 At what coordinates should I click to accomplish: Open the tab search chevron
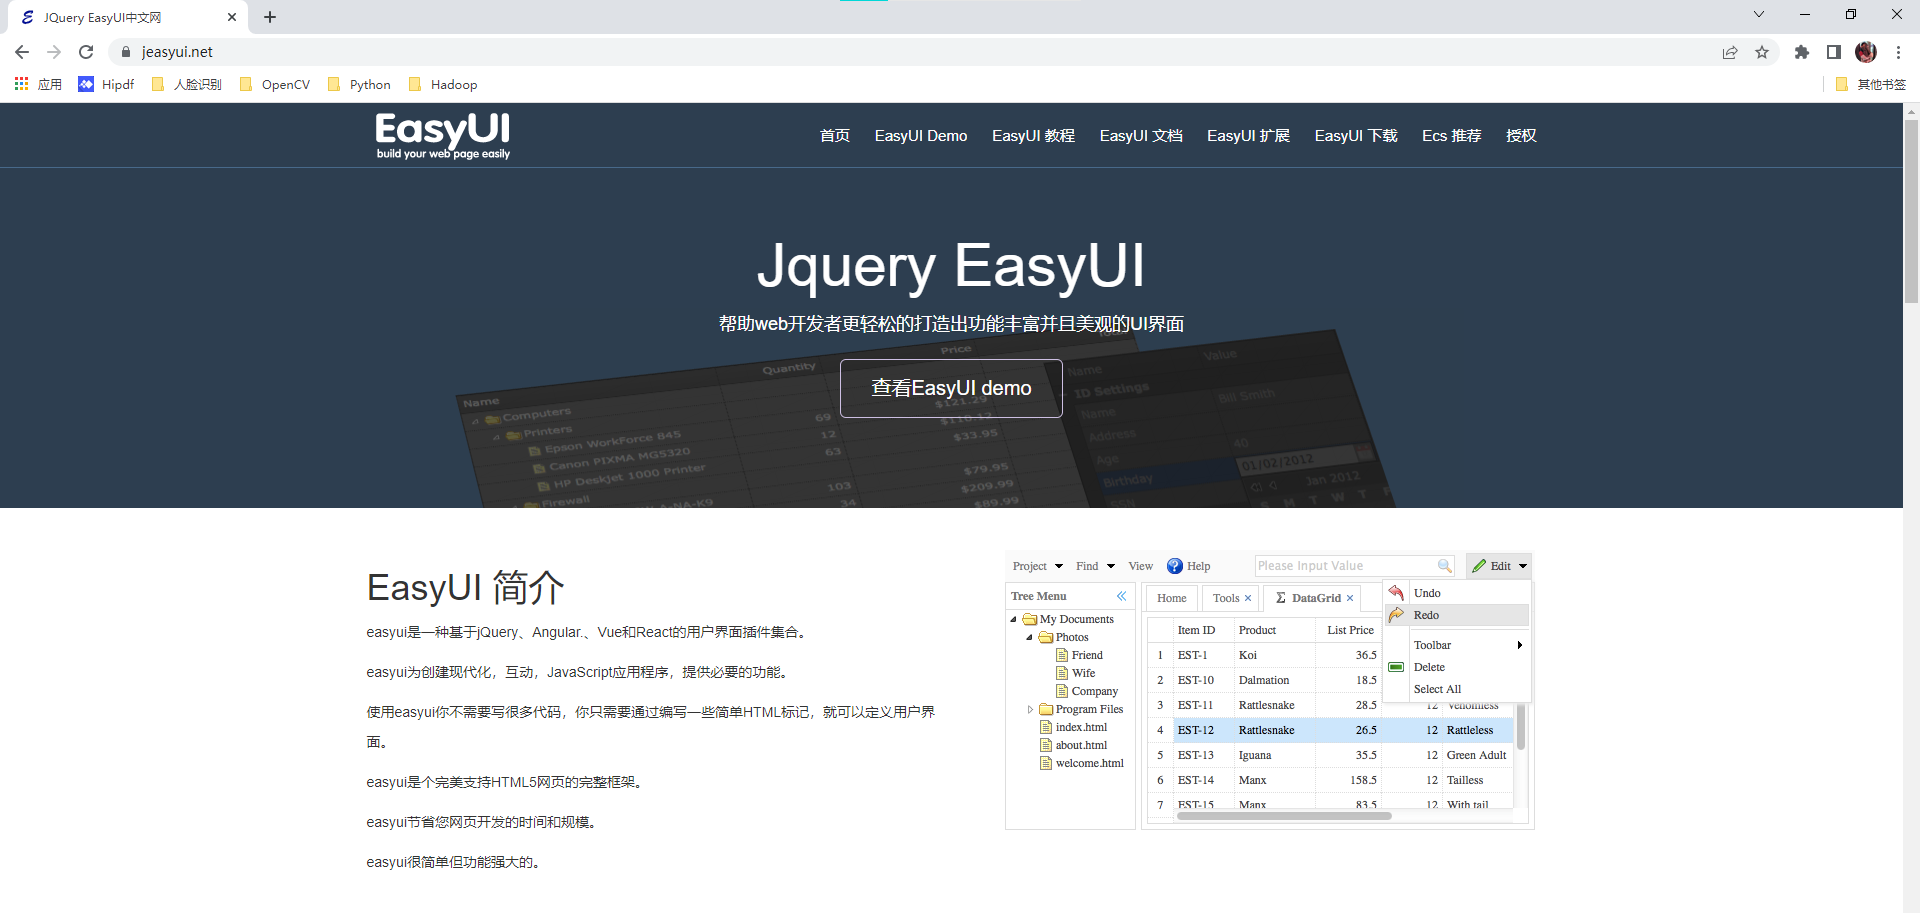coord(1759,14)
